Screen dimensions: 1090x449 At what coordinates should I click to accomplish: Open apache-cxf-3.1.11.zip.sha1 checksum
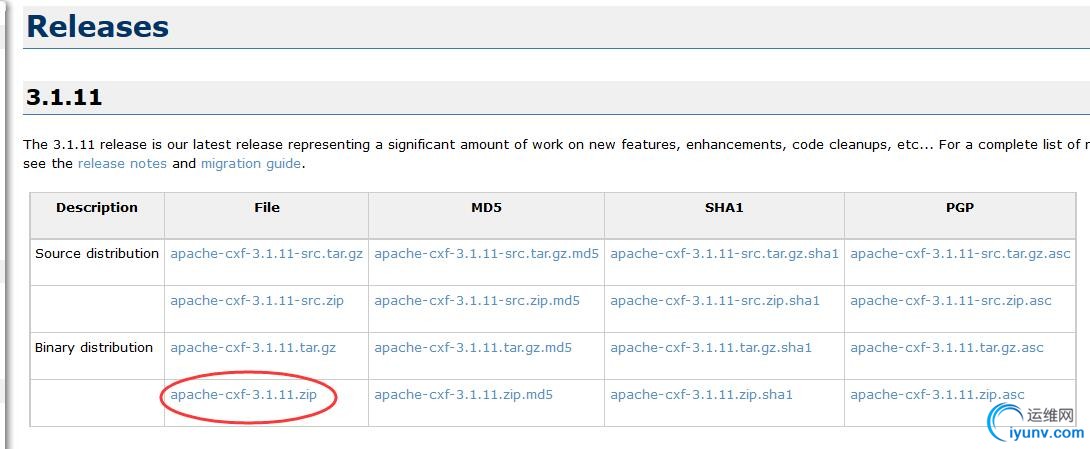tap(701, 395)
